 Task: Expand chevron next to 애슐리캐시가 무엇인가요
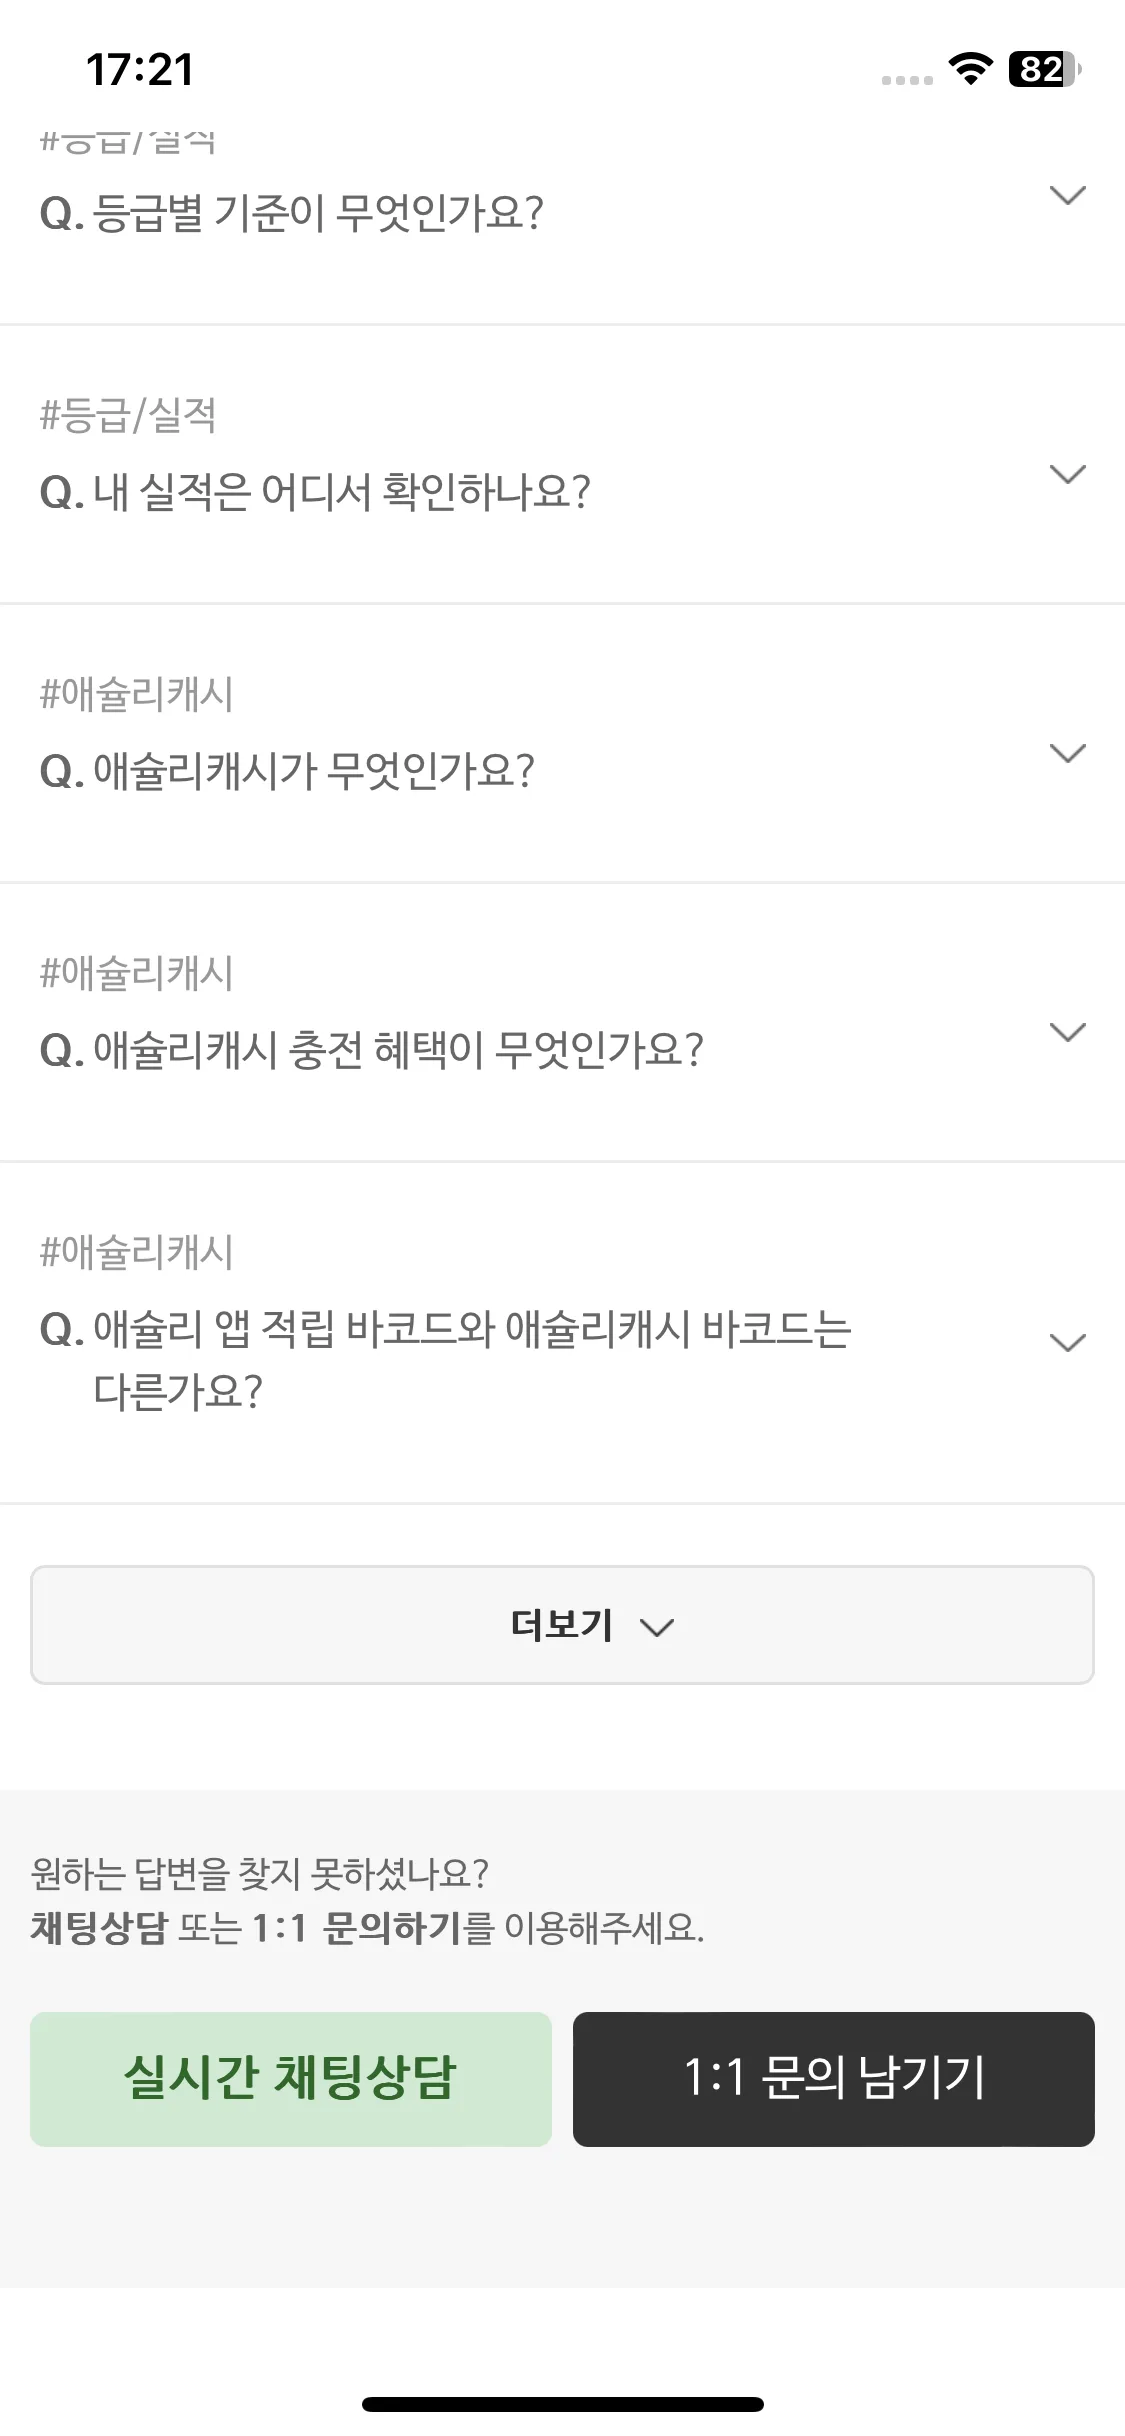1068,753
